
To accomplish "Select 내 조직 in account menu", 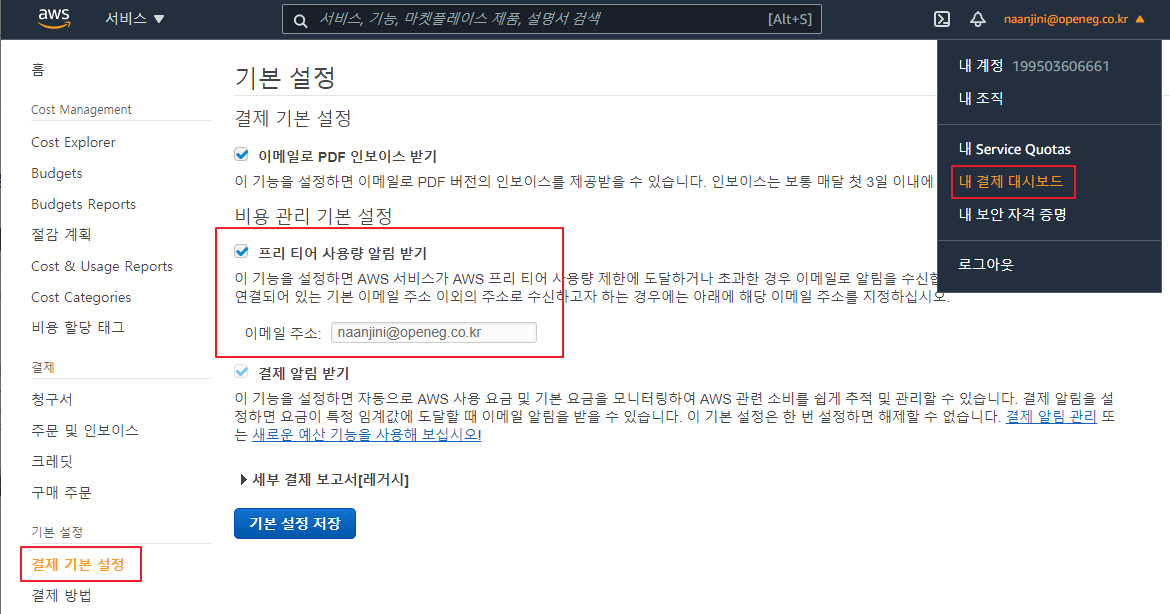I will [980, 98].
